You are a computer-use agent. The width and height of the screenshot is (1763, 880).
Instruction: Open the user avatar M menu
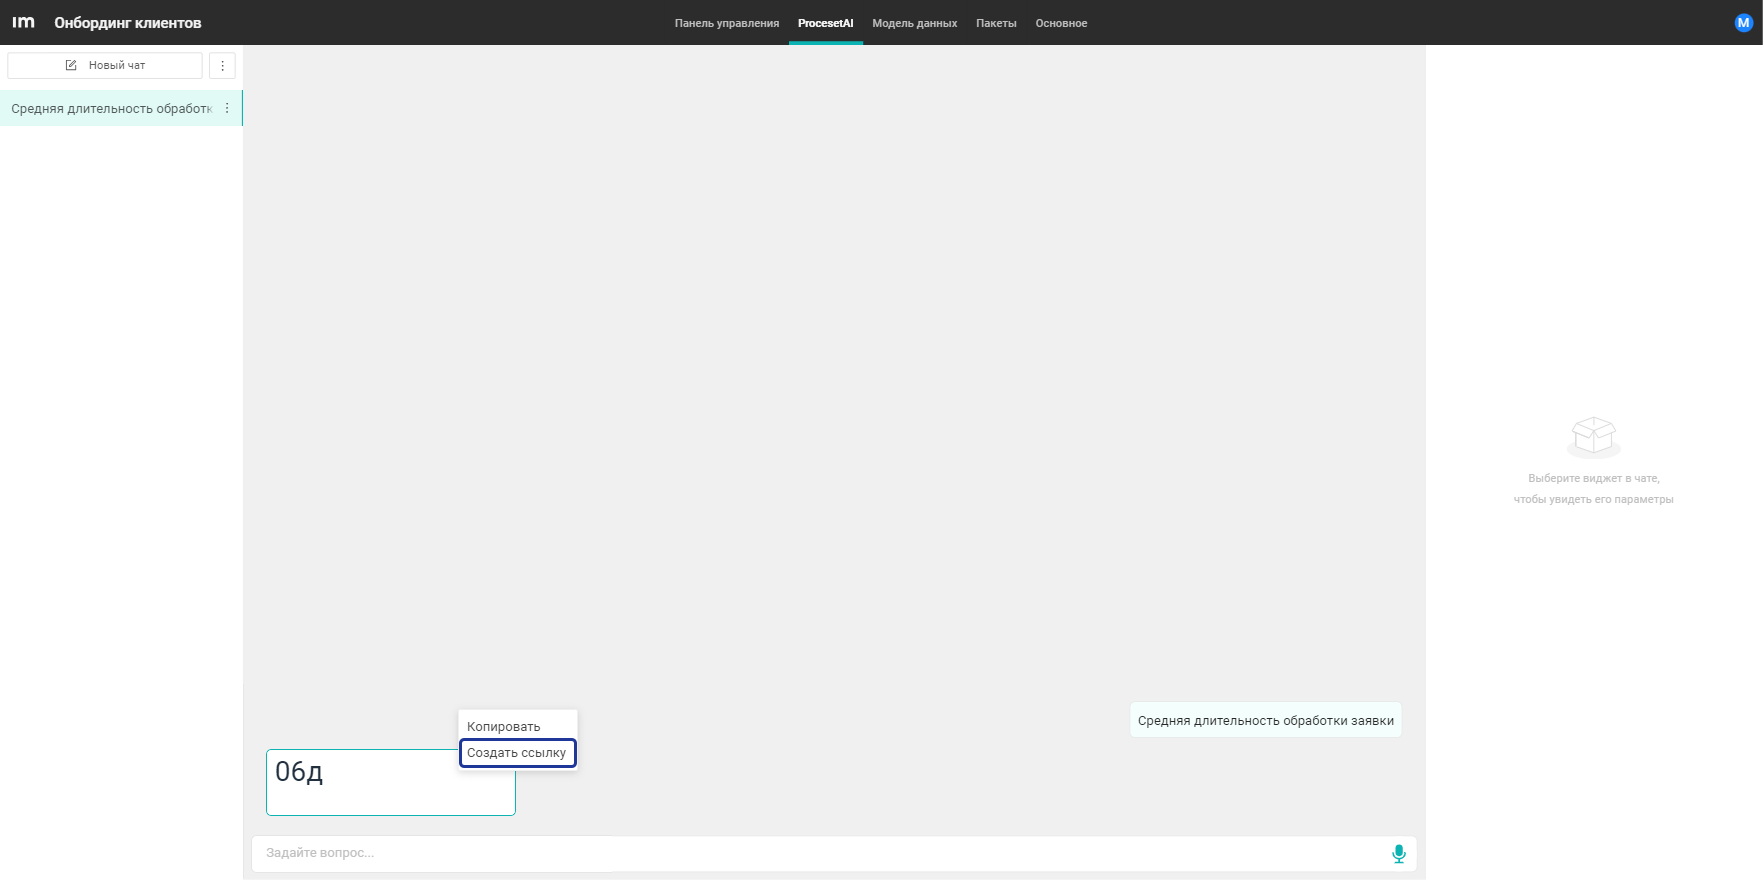[x=1743, y=22]
